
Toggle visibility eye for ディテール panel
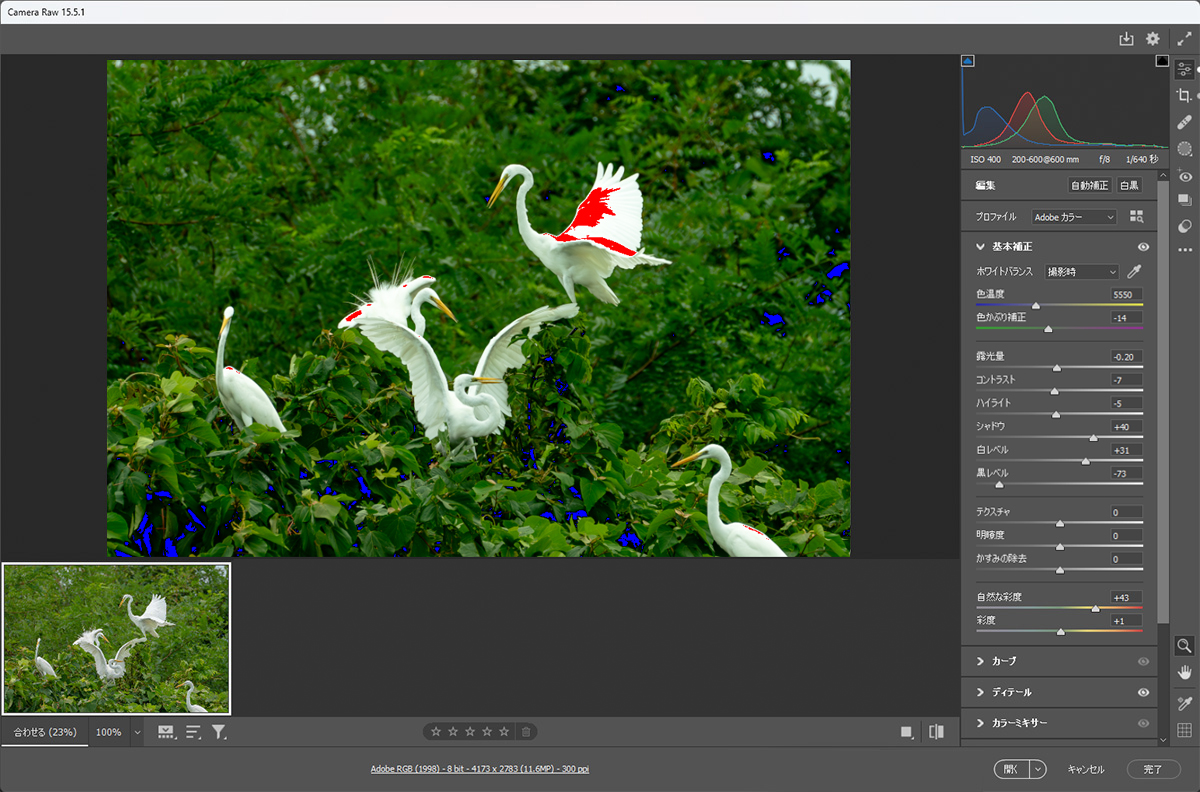point(1143,692)
